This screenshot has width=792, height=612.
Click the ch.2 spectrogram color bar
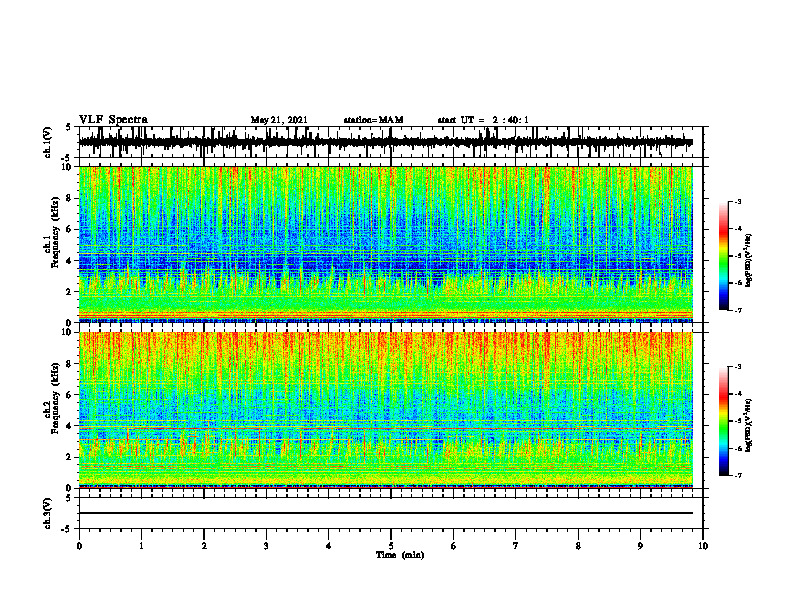(723, 421)
